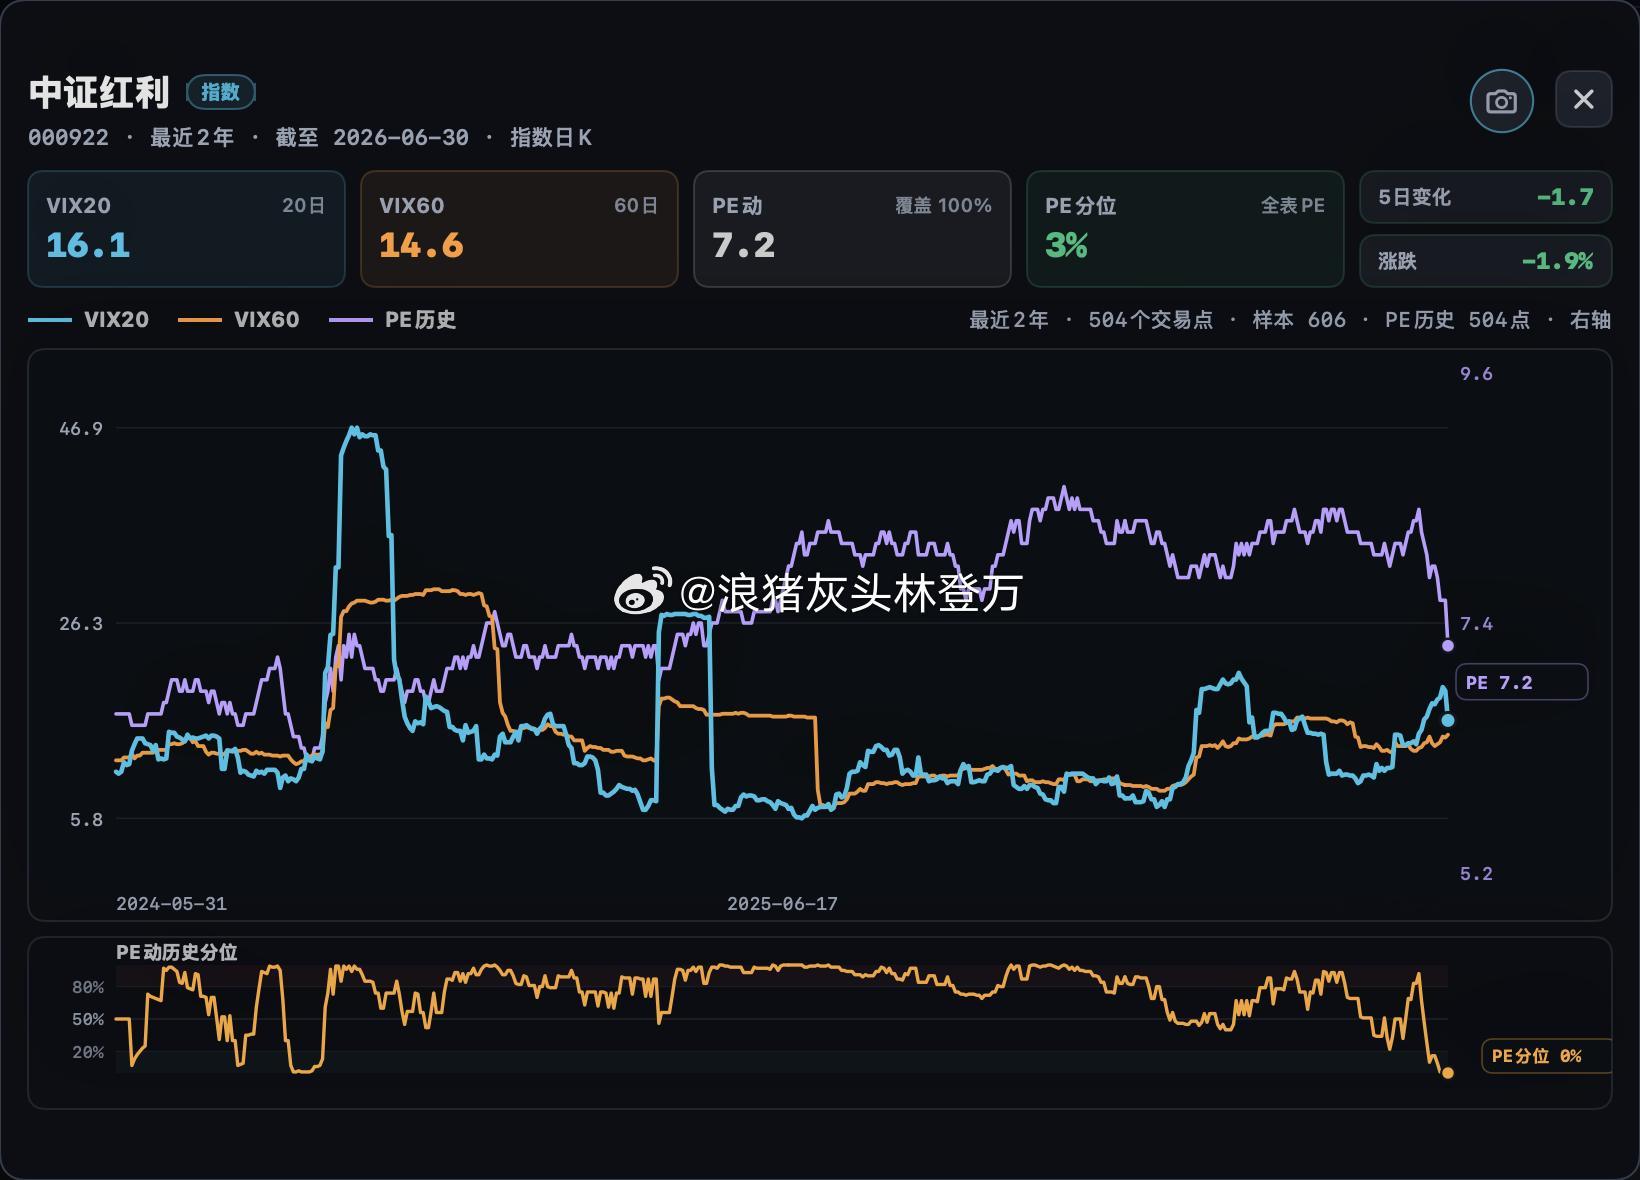Click the 覆盖 100% label

[x=943, y=206]
